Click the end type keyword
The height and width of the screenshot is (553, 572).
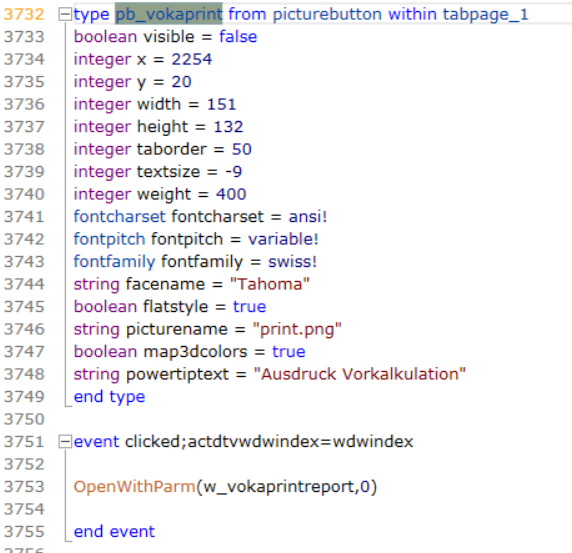109,397
